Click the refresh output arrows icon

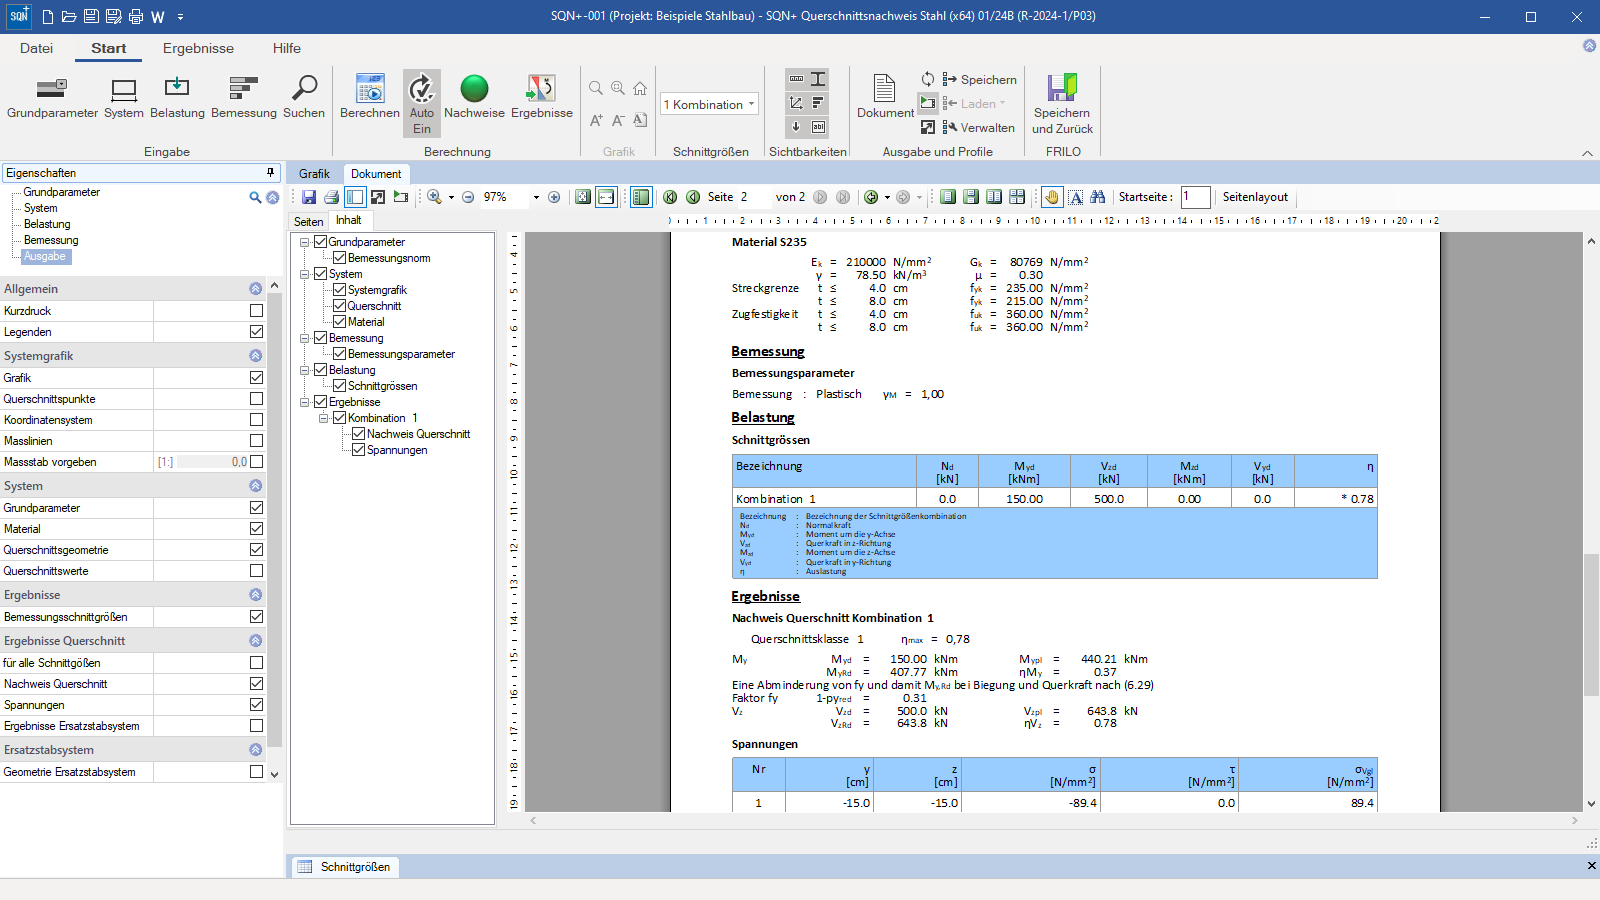pyautogui.click(x=928, y=79)
